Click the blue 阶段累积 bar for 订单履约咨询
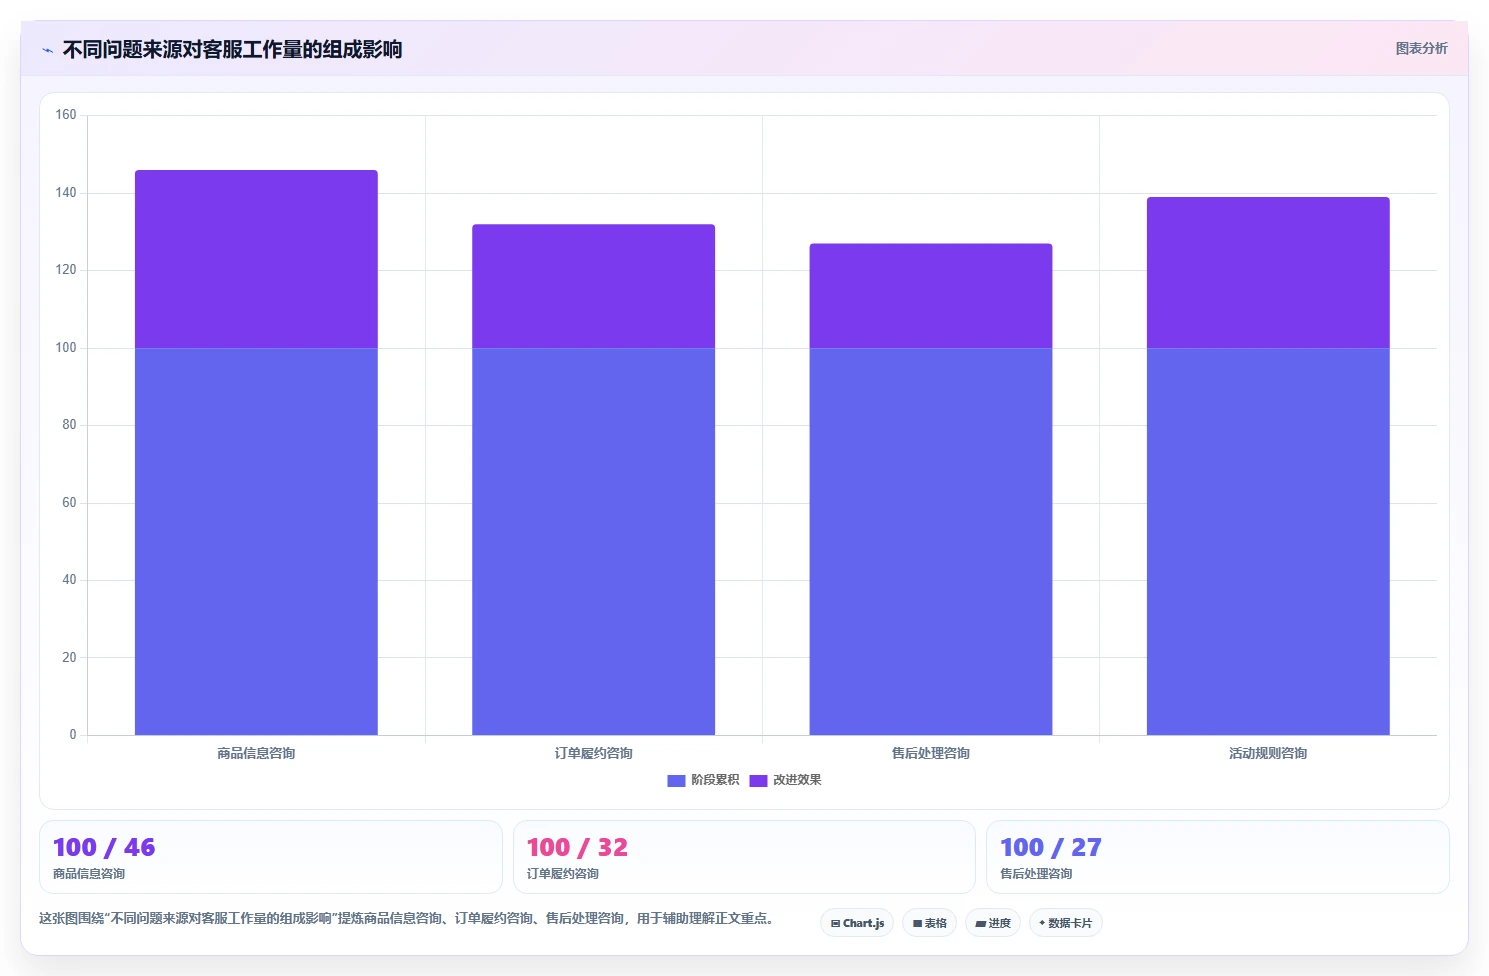This screenshot has height=976, width=1489. pos(594,541)
